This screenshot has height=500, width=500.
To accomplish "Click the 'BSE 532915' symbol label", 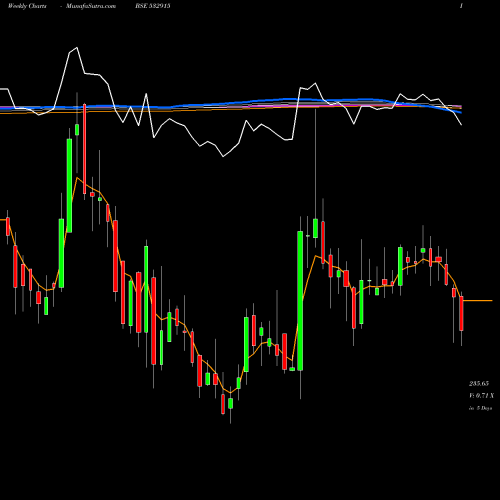I will (153, 6).
